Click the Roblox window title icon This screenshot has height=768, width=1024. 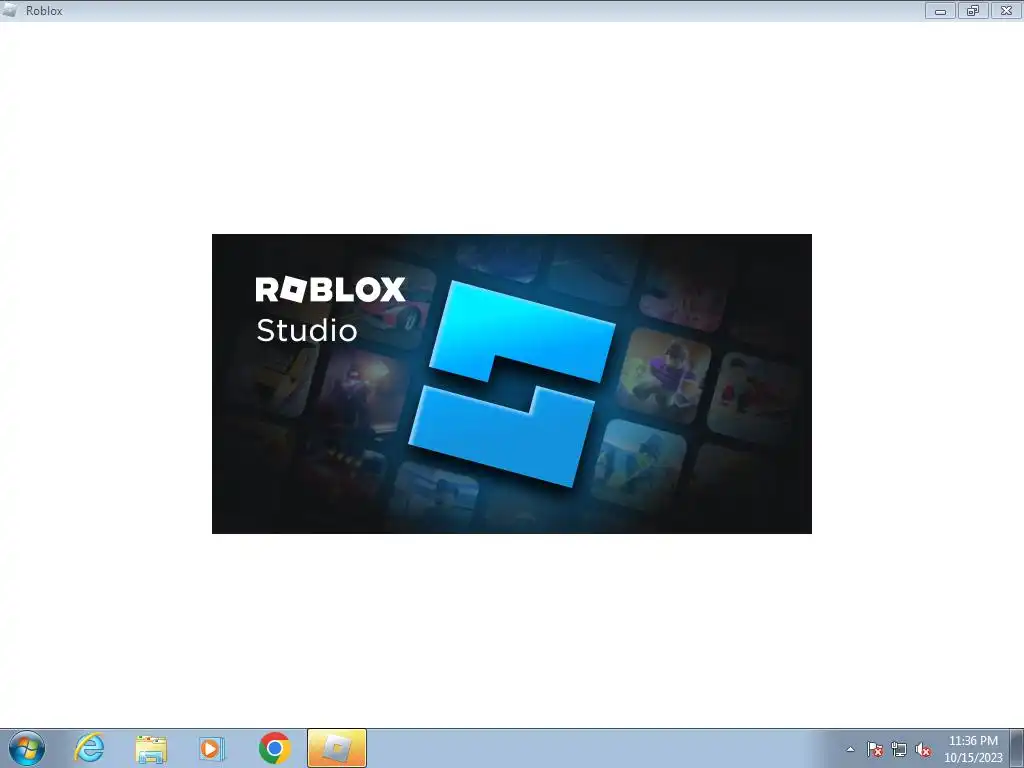coord(10,10)
